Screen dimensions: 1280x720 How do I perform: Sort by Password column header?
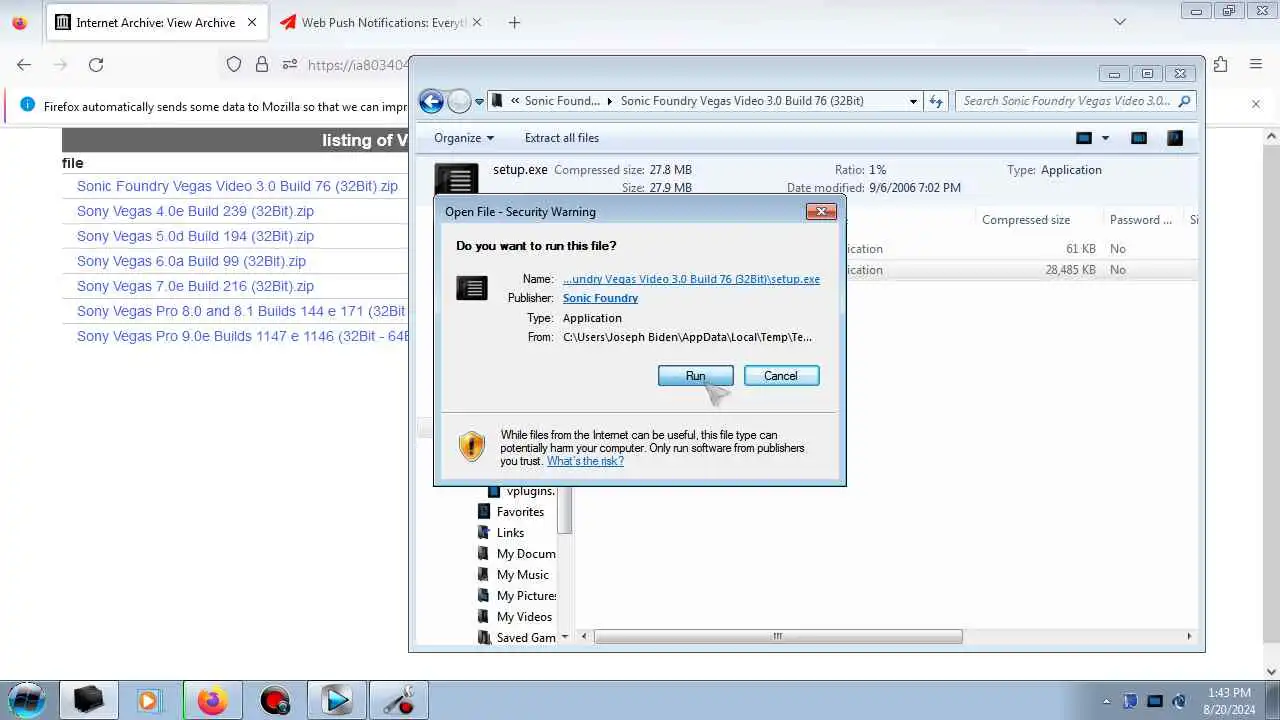click(1141, 220)
